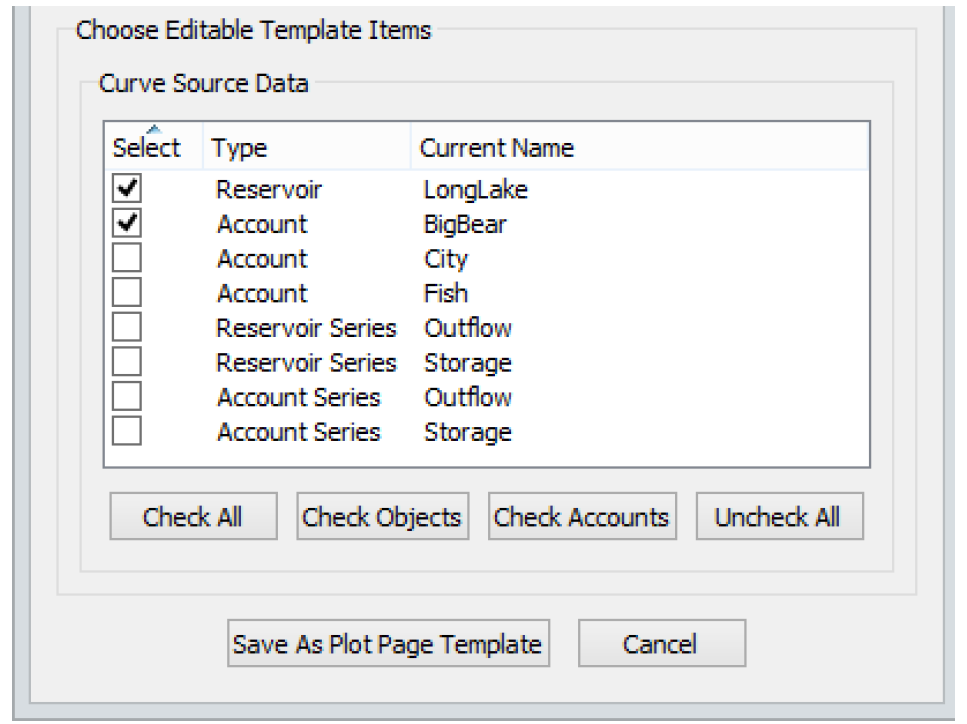The image size is (967, 724).
Task: Click Save As Plot Page Template
Action: 388,644
